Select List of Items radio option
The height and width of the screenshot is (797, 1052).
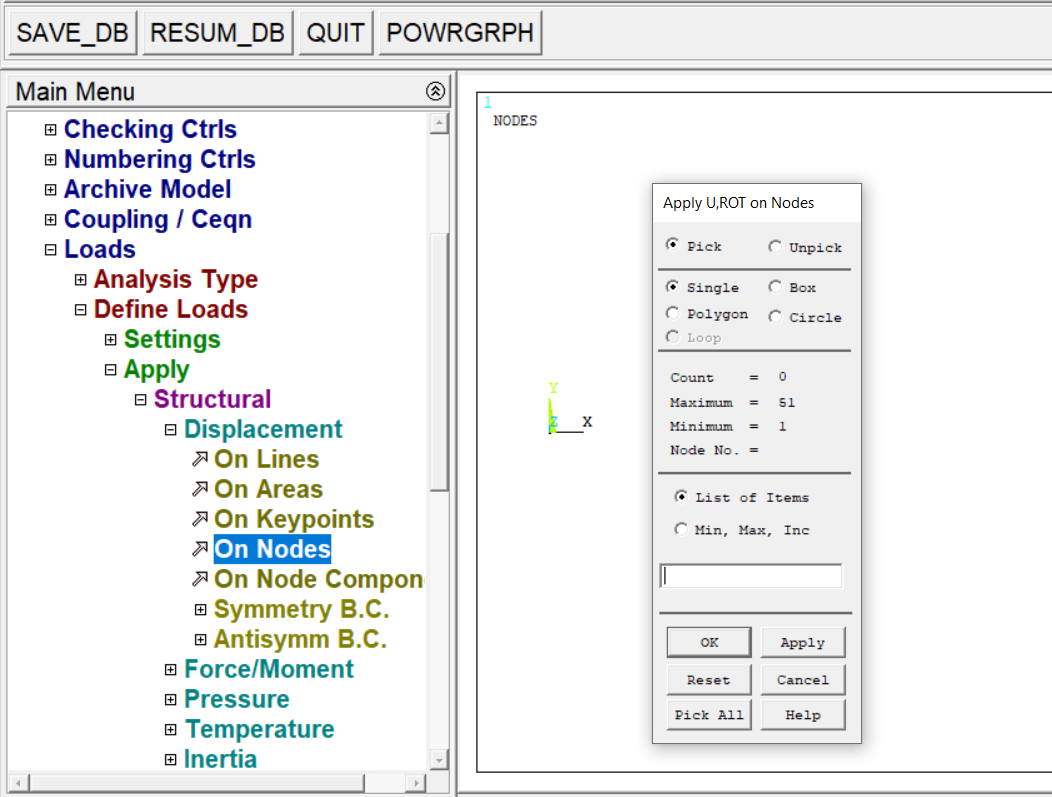point(681,496)
